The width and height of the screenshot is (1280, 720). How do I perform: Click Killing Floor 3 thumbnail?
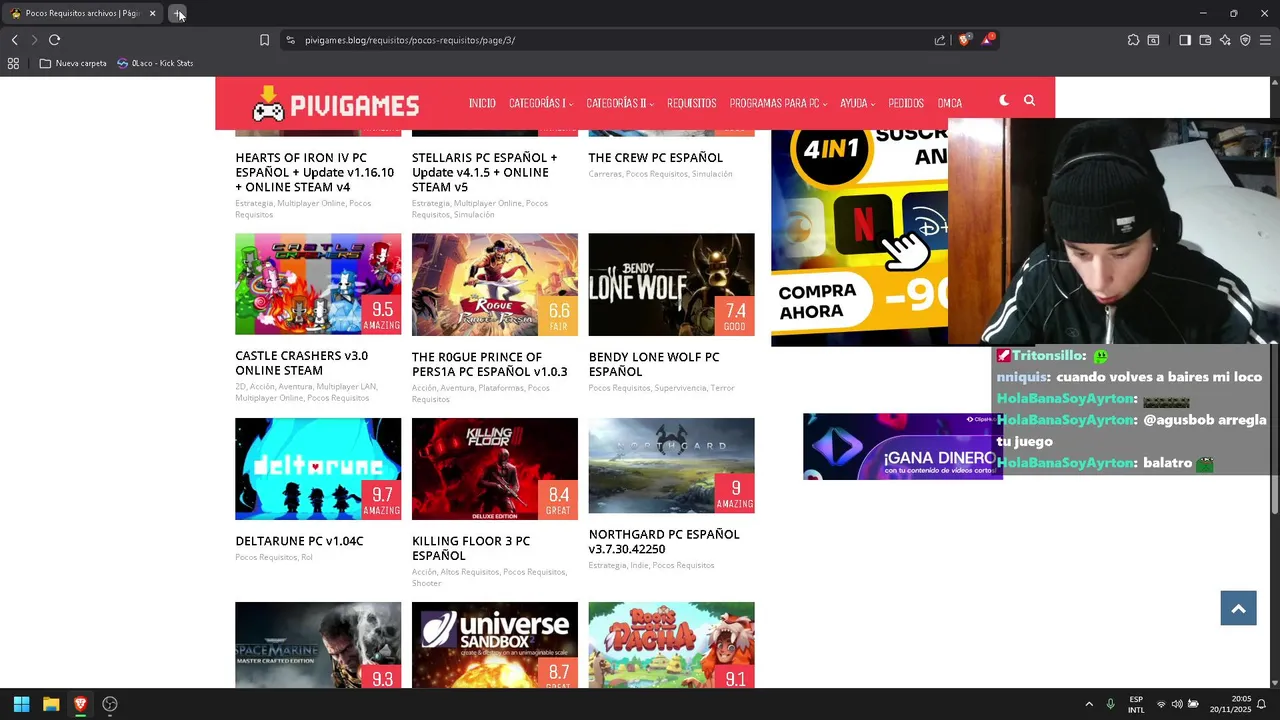click(495, 469)
